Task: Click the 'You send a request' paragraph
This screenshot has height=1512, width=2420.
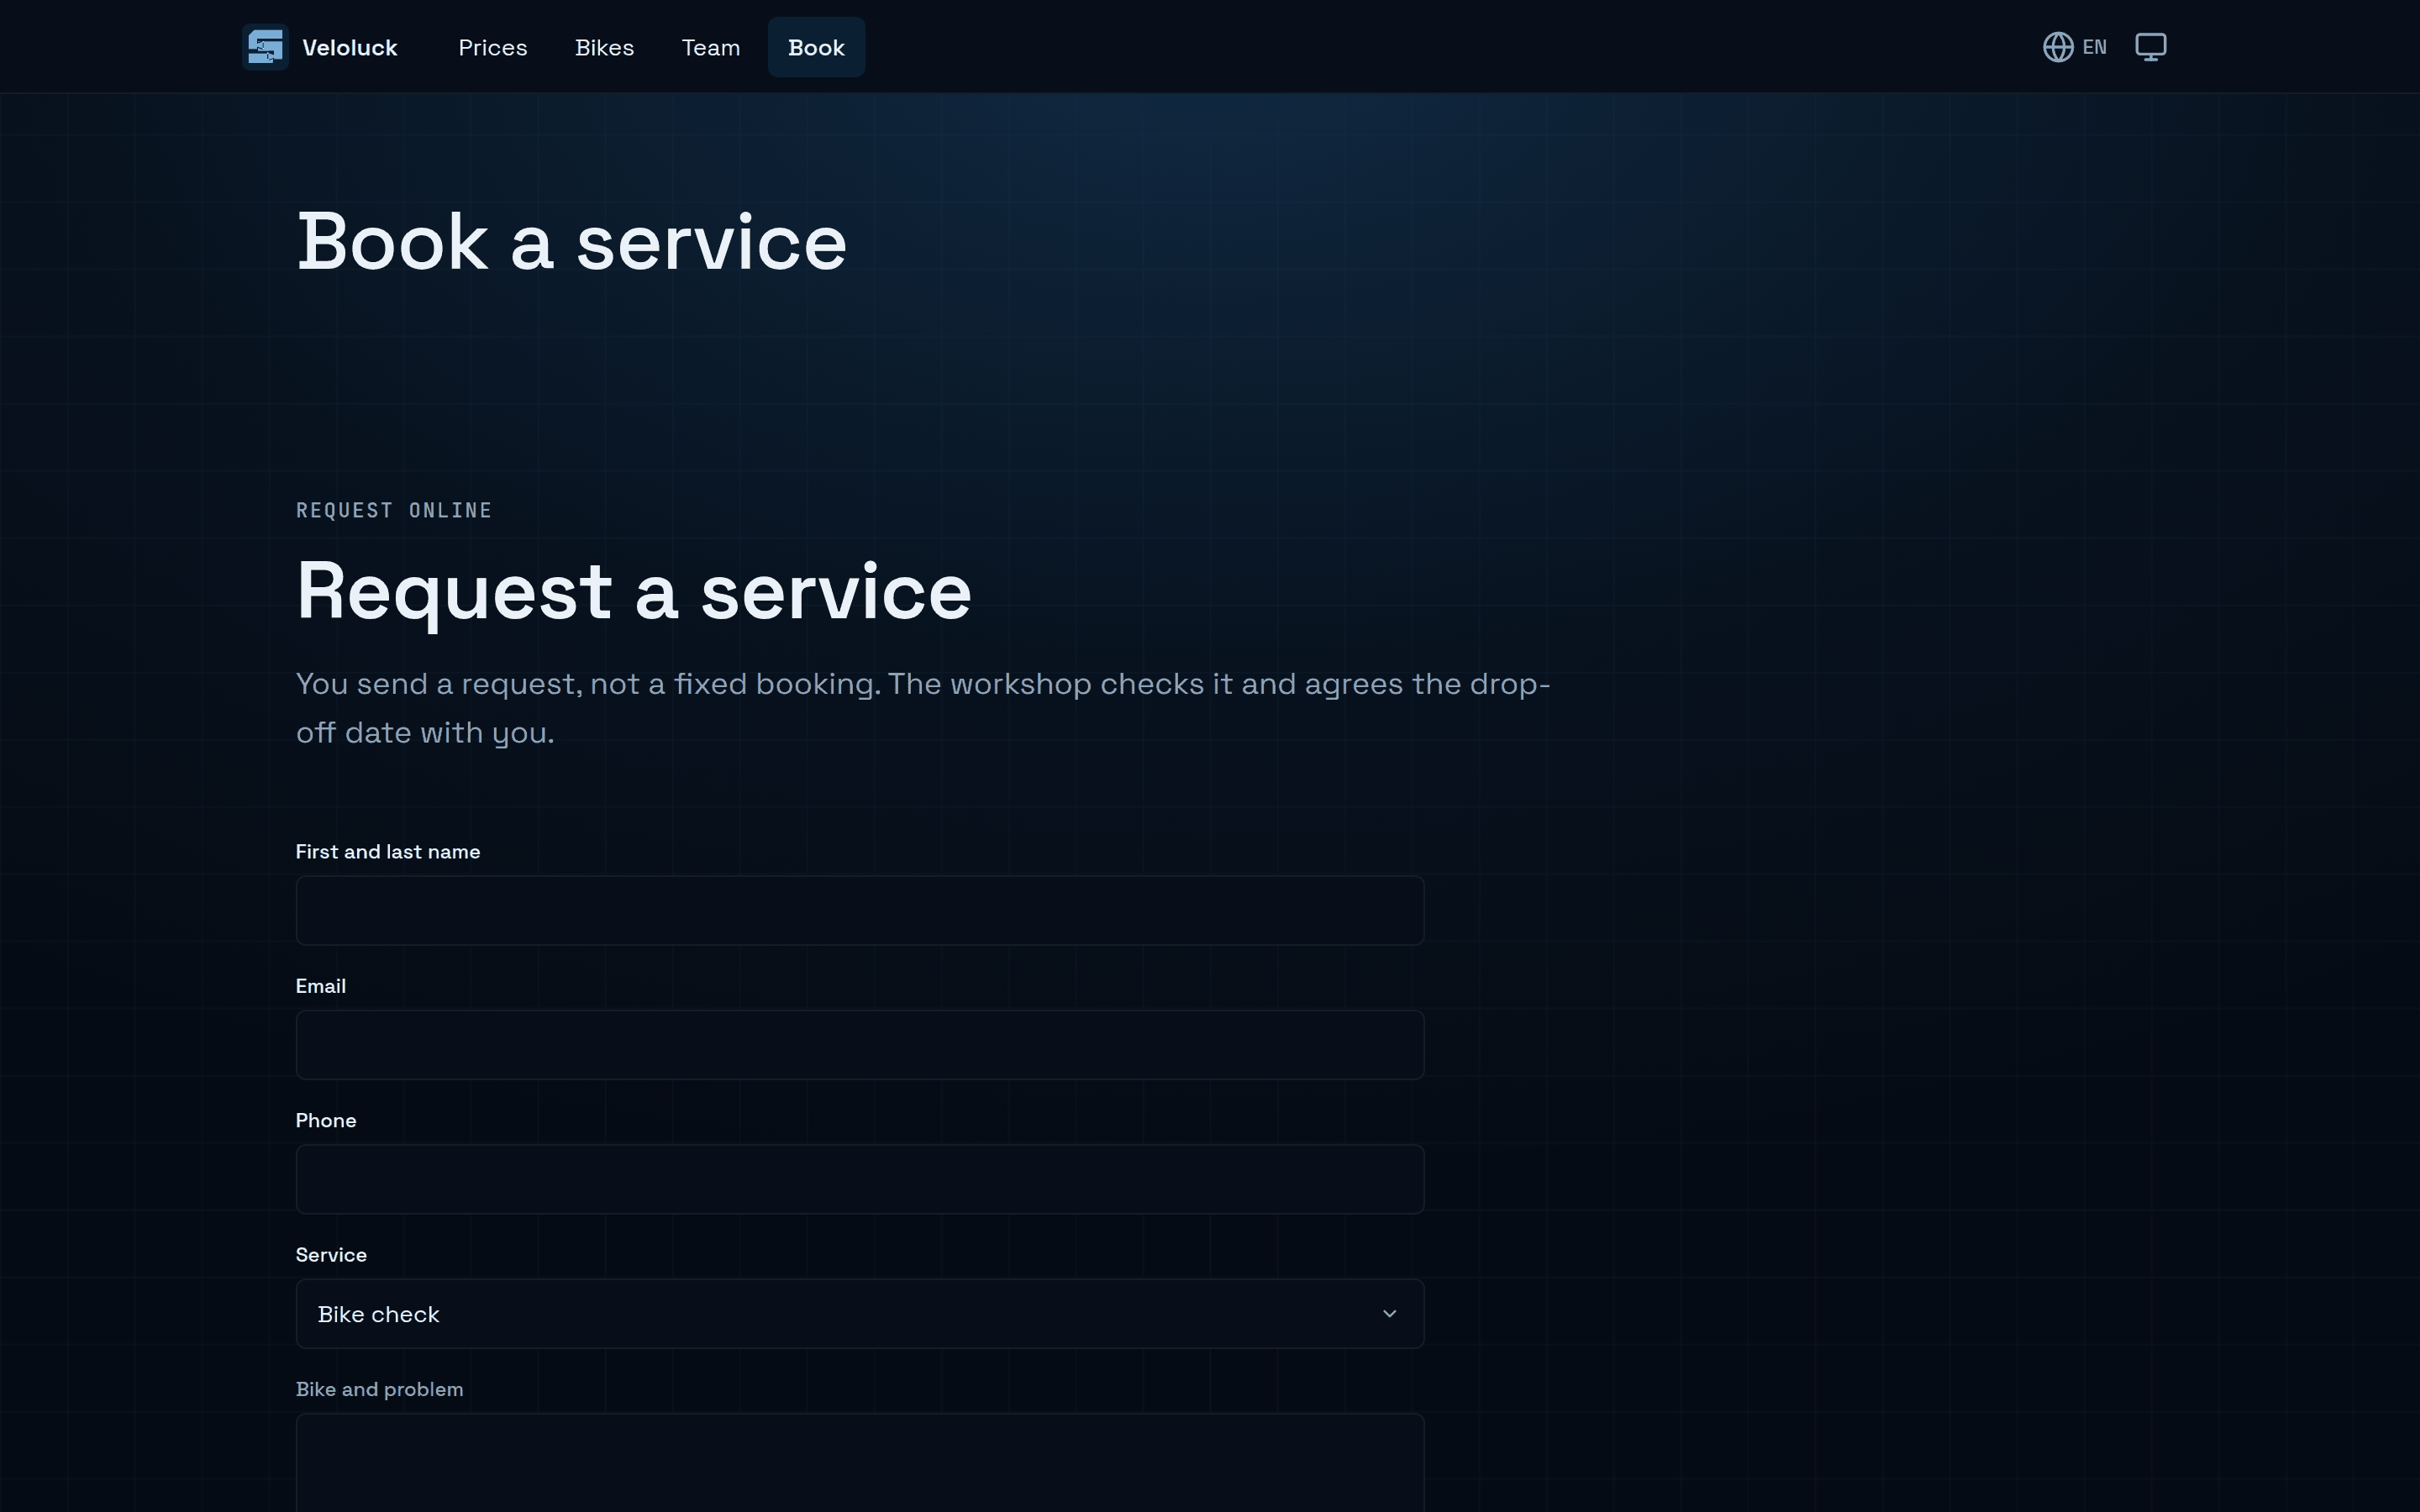Action: point(923,708)
